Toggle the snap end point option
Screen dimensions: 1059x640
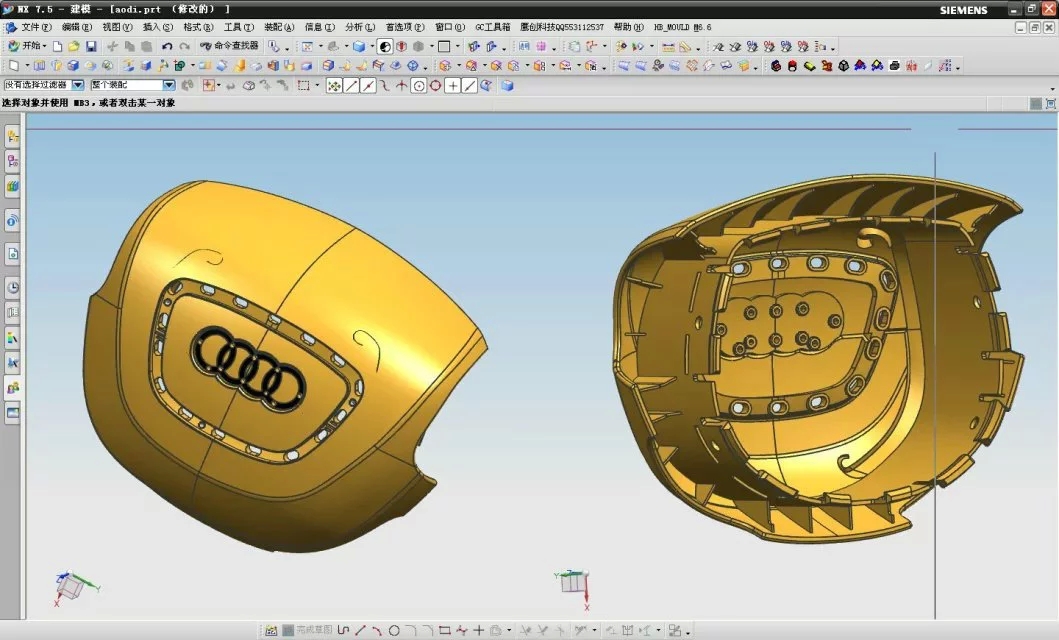tap(351, 86)
